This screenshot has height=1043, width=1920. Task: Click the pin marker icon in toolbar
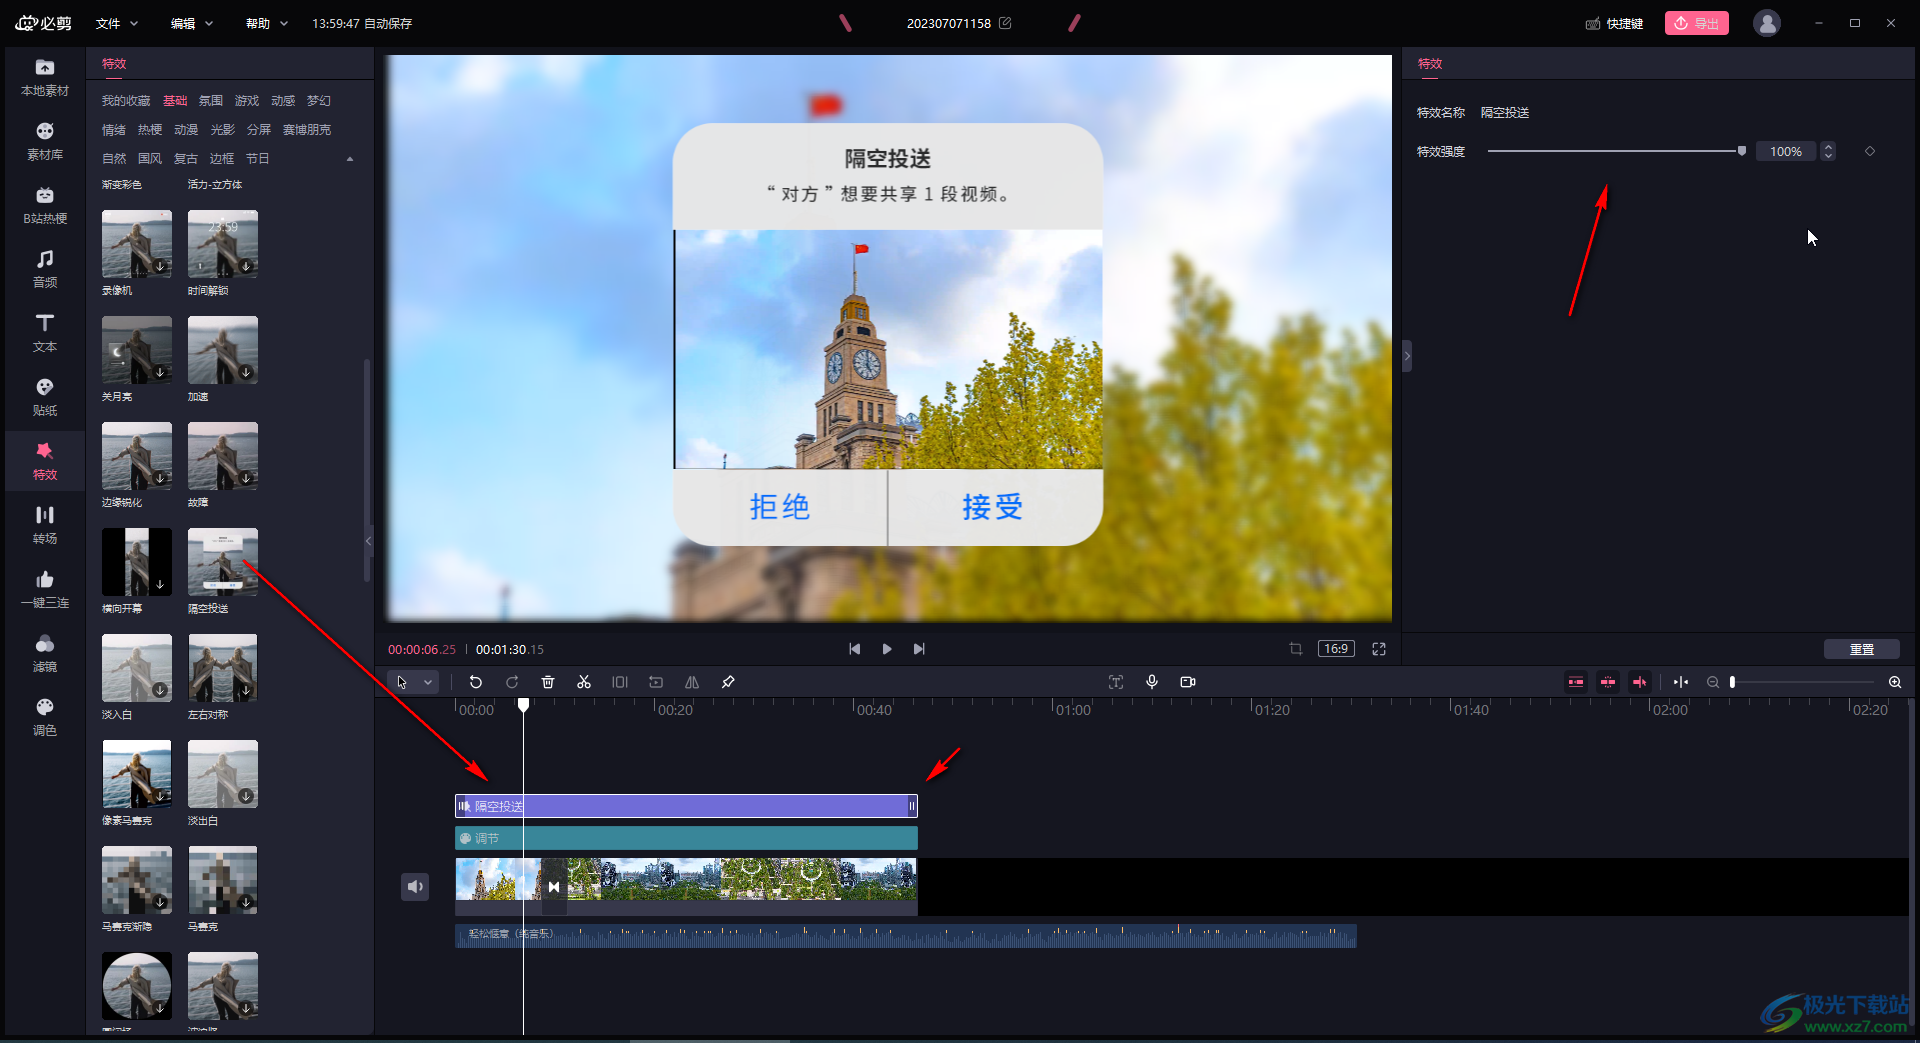[x=728, y=682]
